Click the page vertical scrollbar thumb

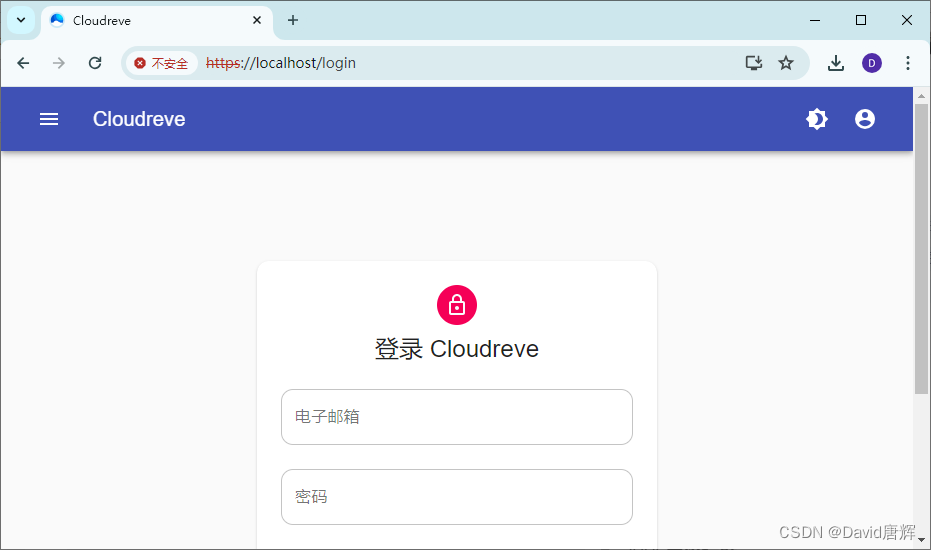click(x=921, y=249)
